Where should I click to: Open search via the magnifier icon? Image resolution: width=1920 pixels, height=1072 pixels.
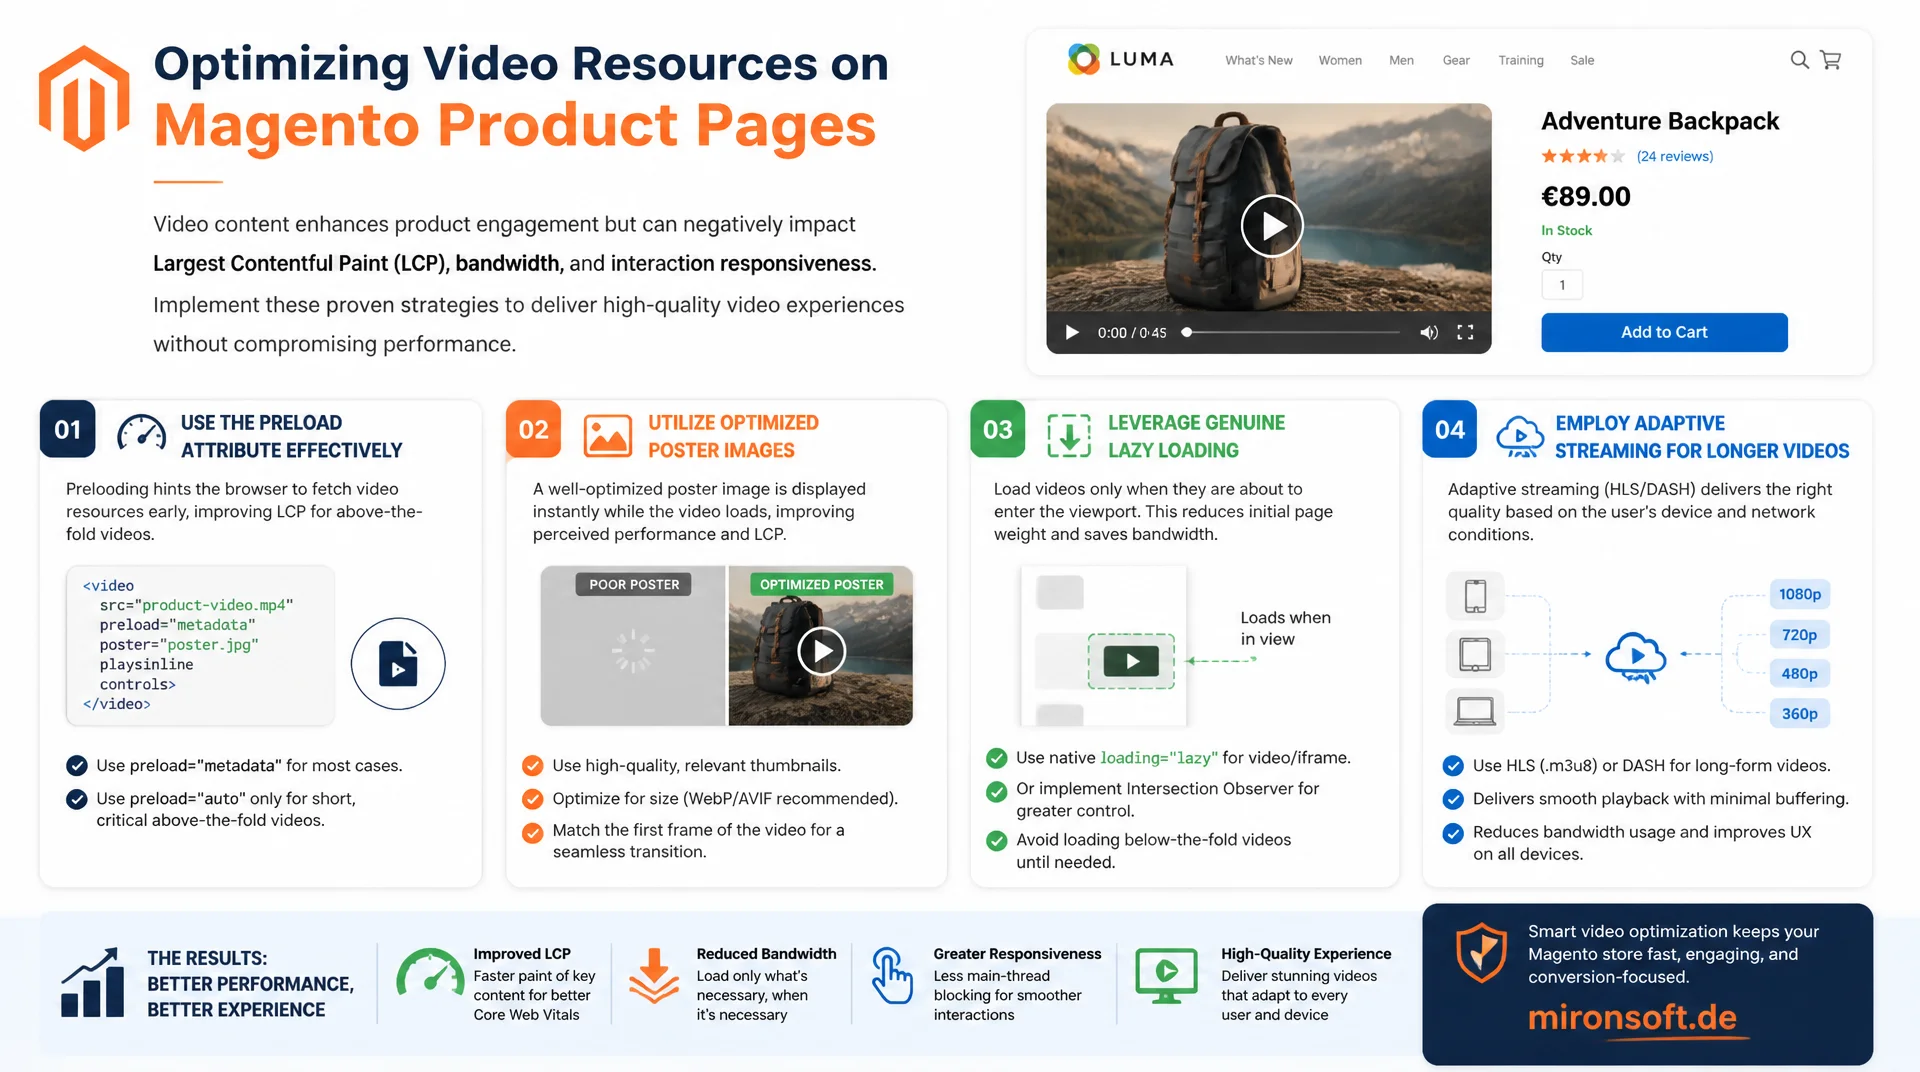coord(1799,60)
